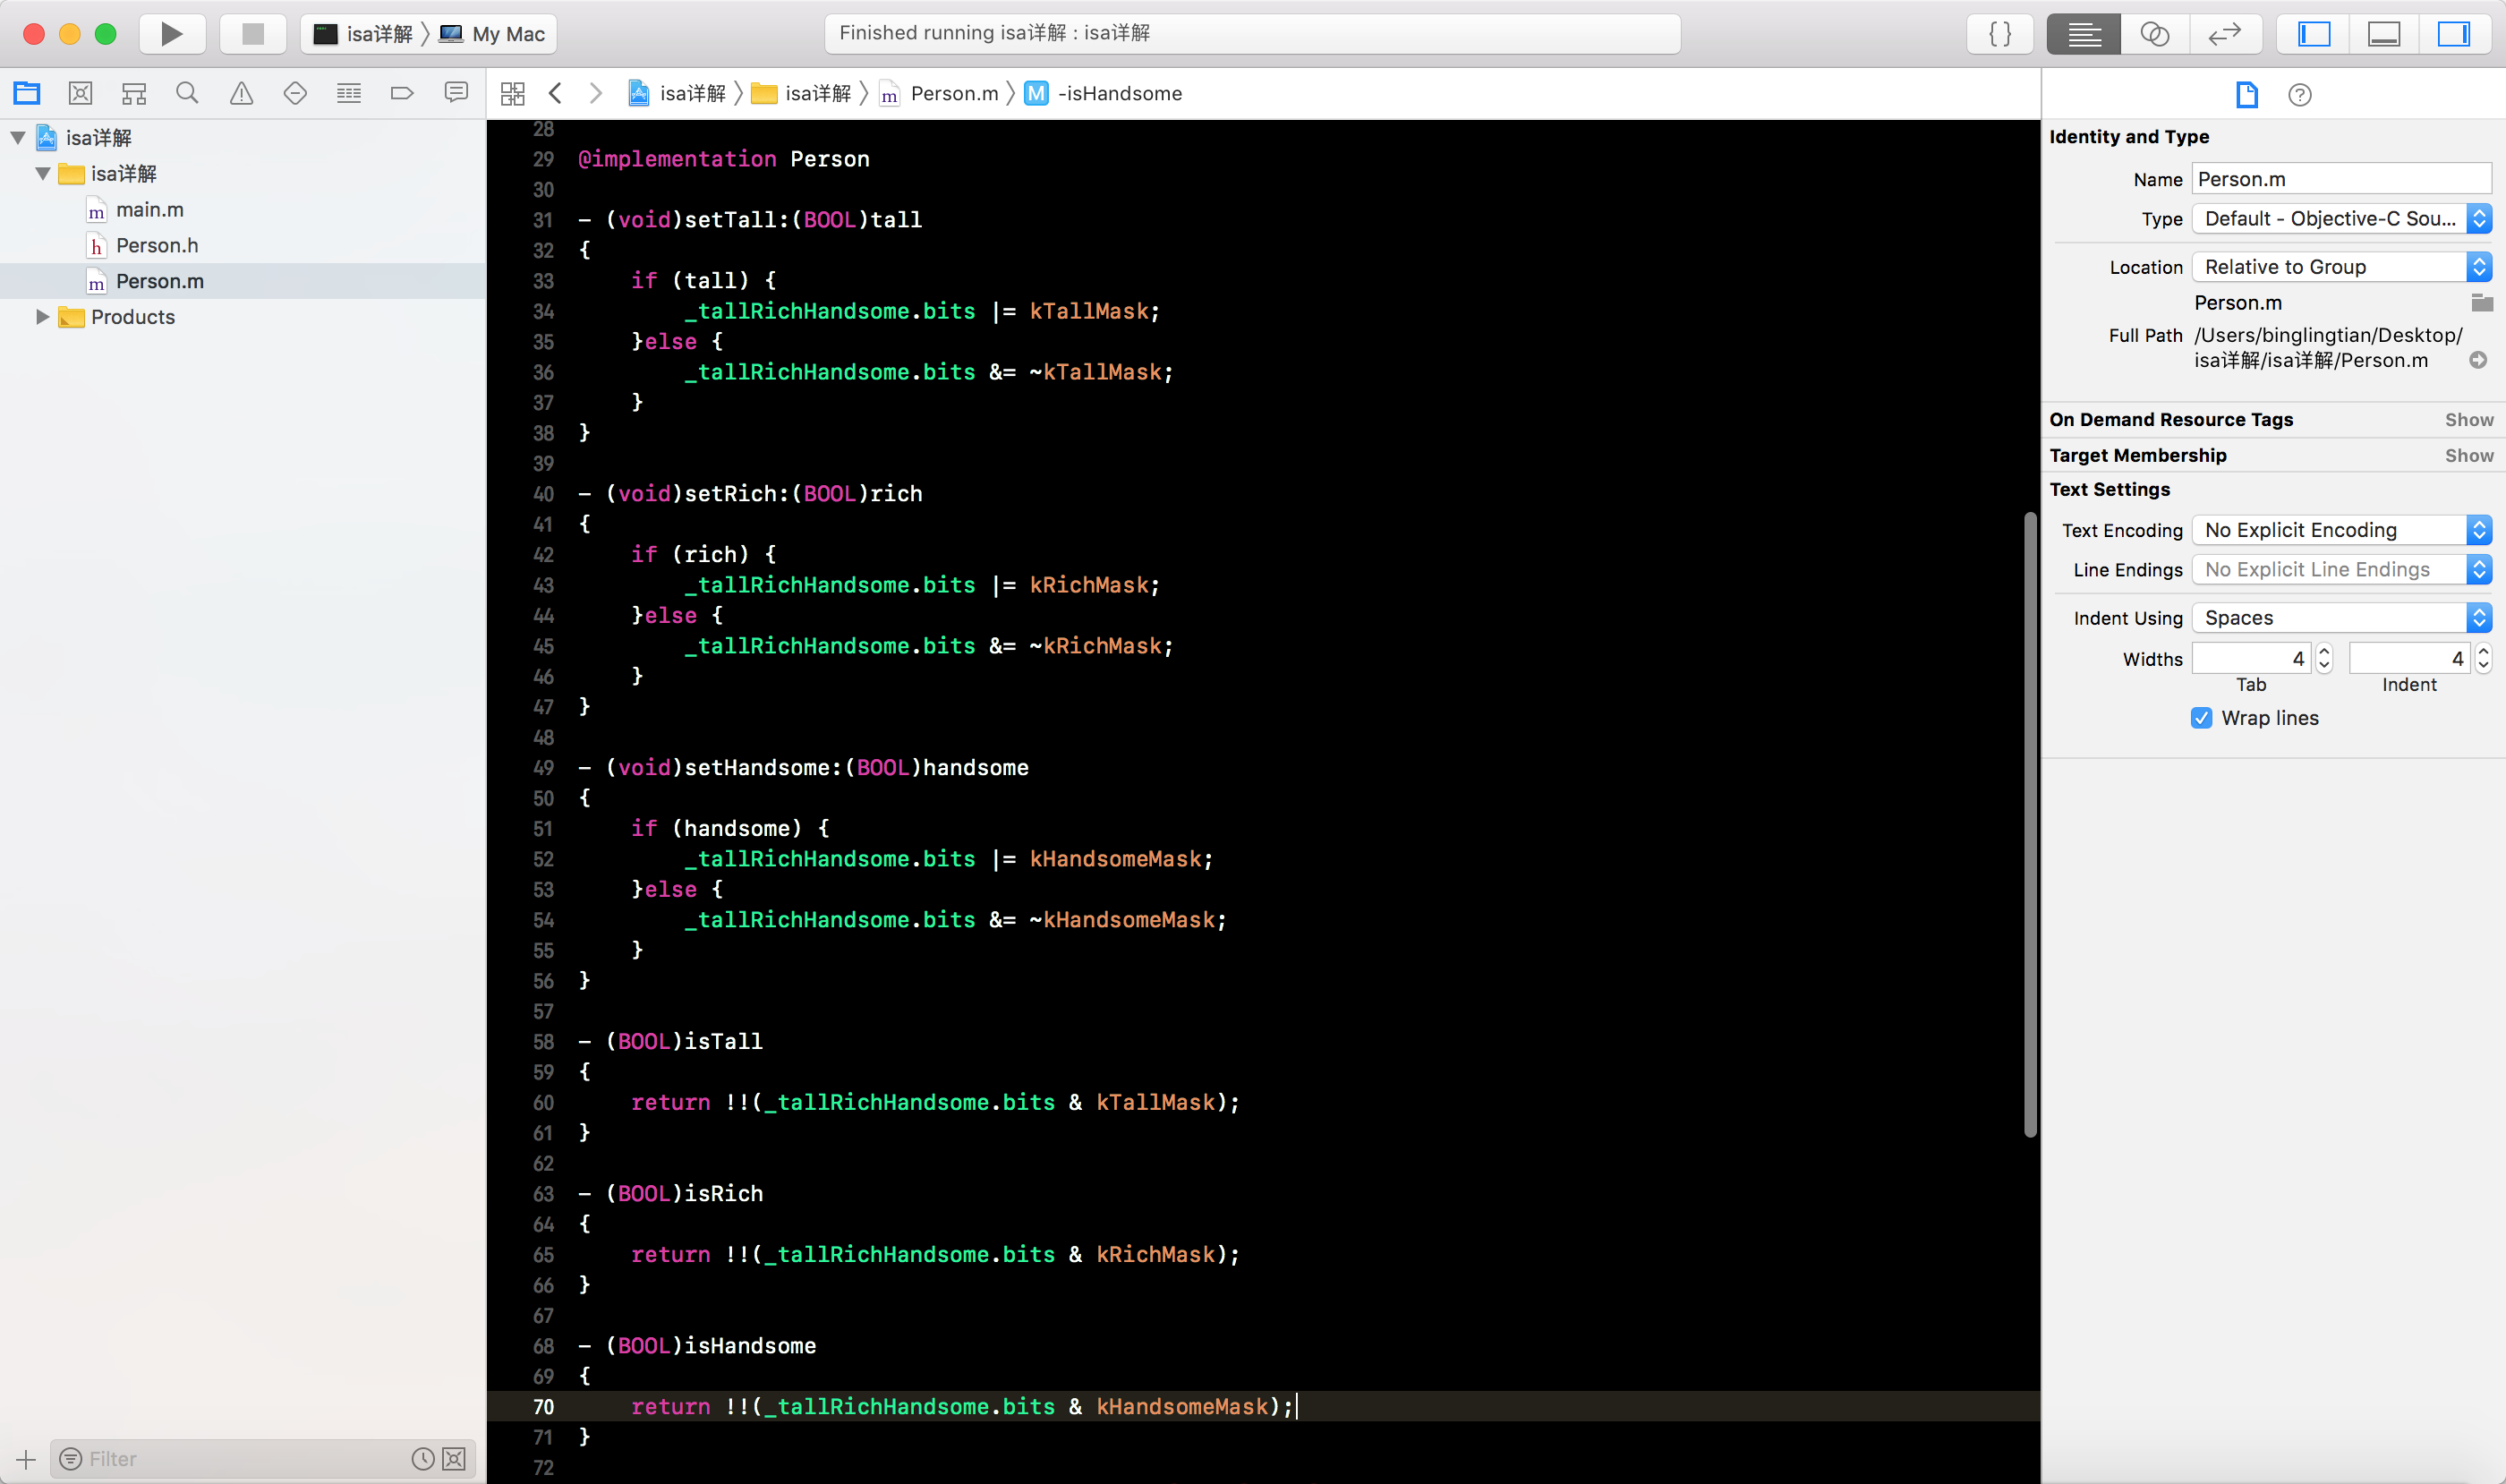This screenshot has height=1484, width=2506.
Task: Collapse the isa详解 folder group
Action: (x=43, y=173)
